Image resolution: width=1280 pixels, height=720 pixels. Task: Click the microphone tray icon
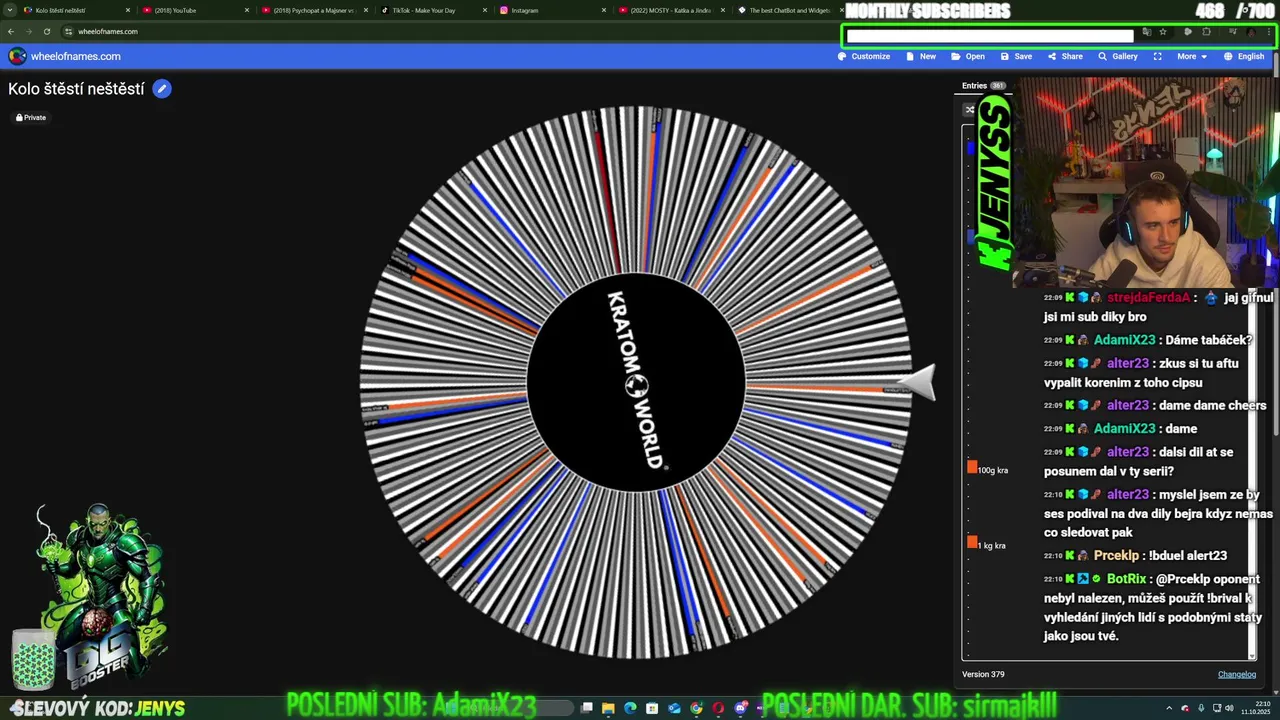pyautogui.click(x=1201, y=708)
